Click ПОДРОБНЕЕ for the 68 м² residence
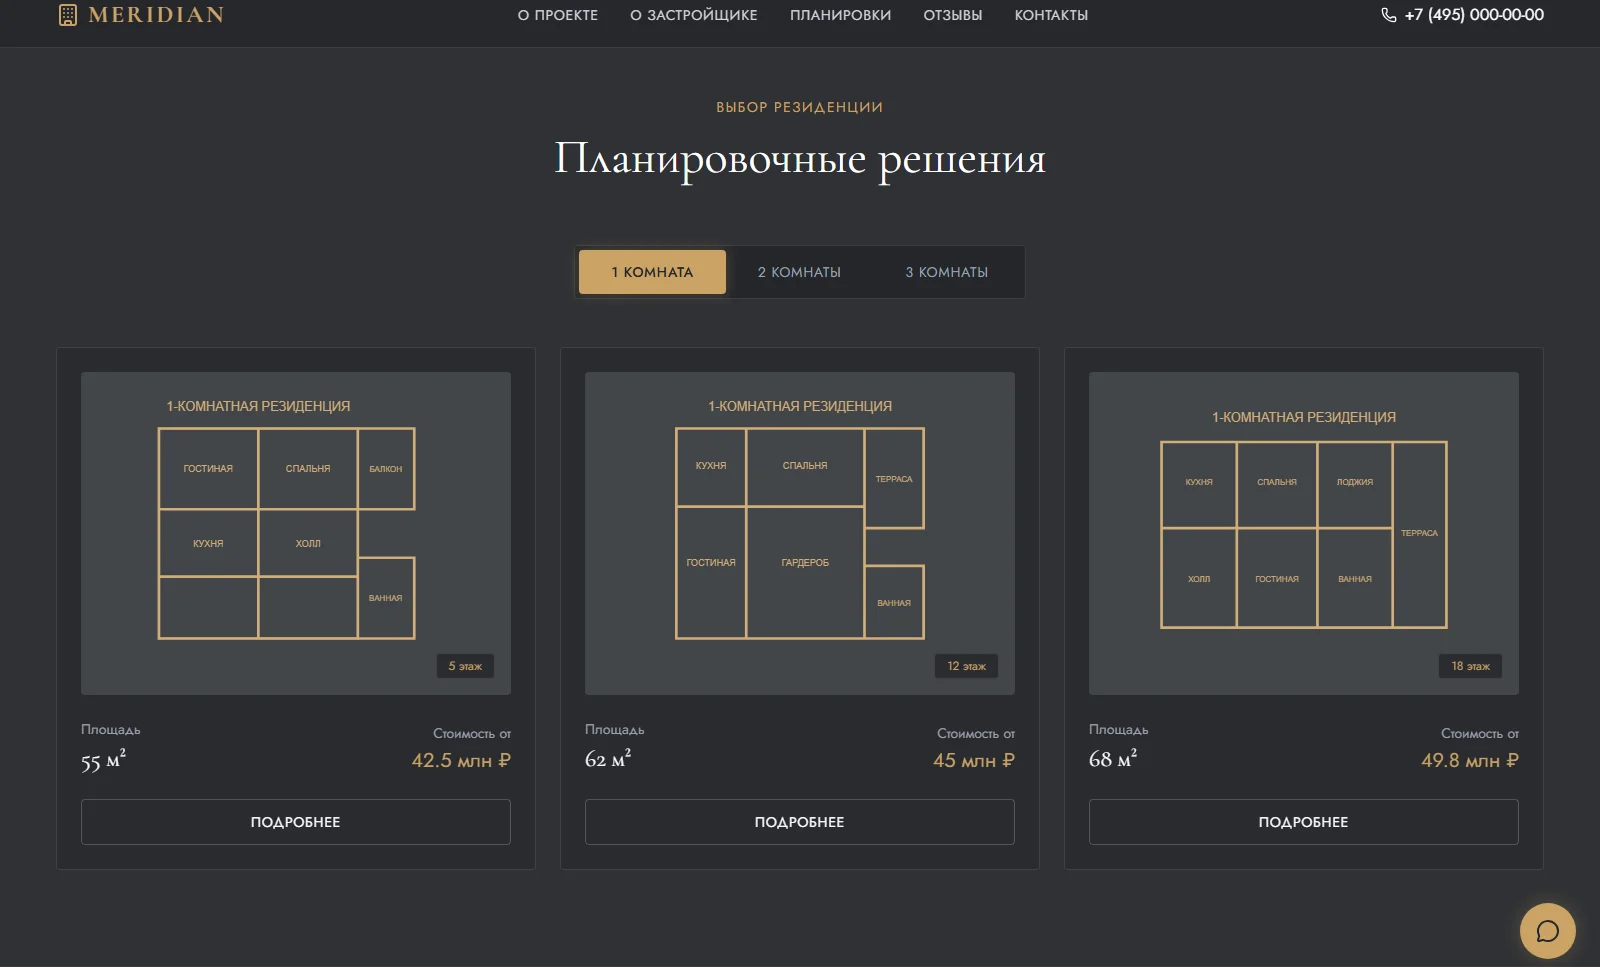Viewport: 1600px width, 967px height. [1304, 822]
